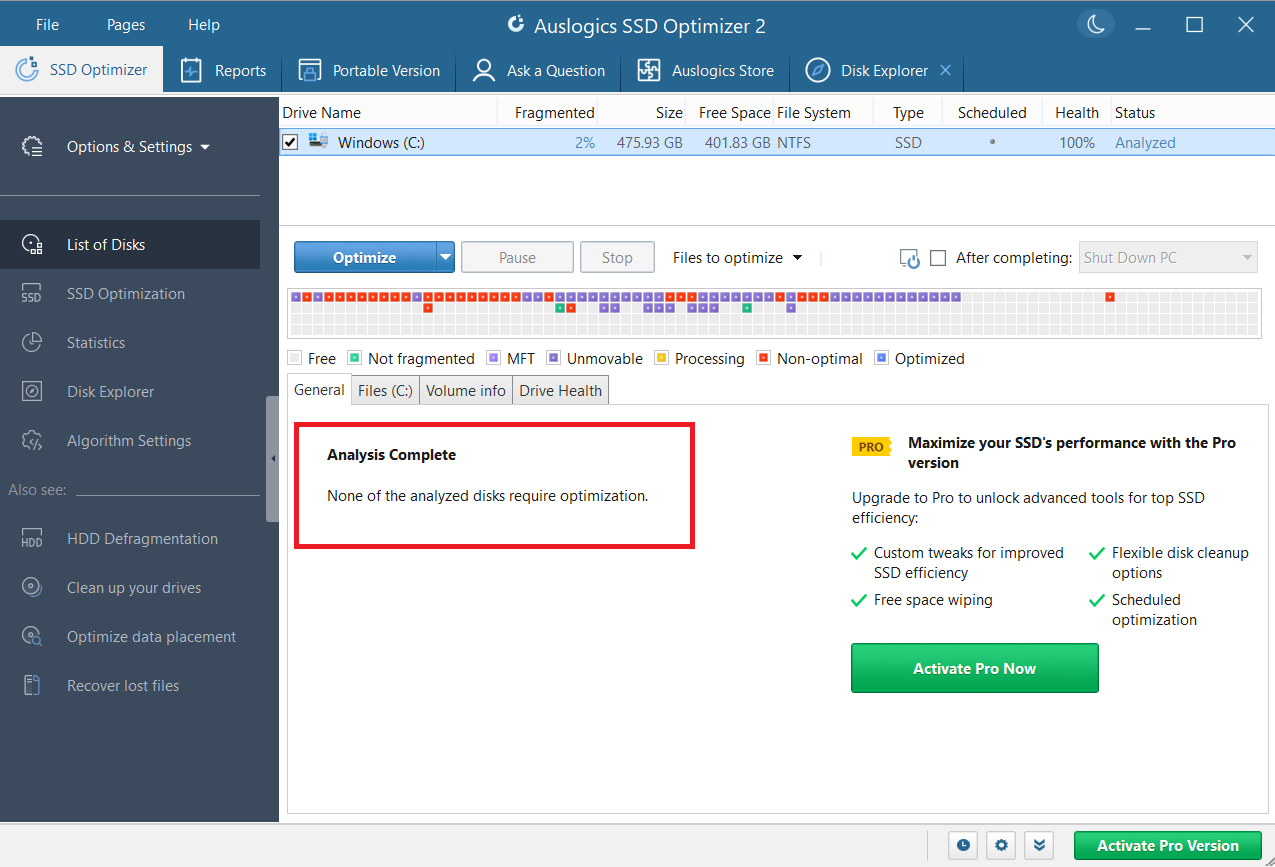Close the Disk Explorer tab
This screenshot has width=1275, height=867.
click(x=946, y=71)
